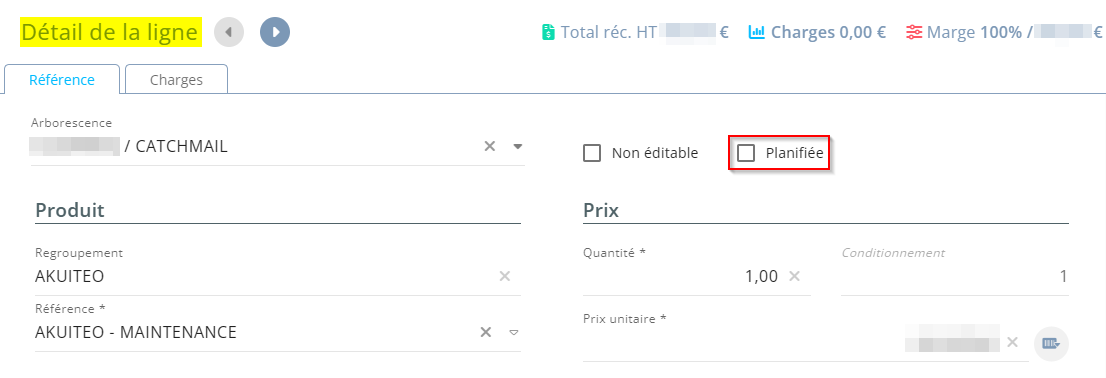Open the Référence dropdown list
This screenshot has height=378, width=1106.
point(514,332)
